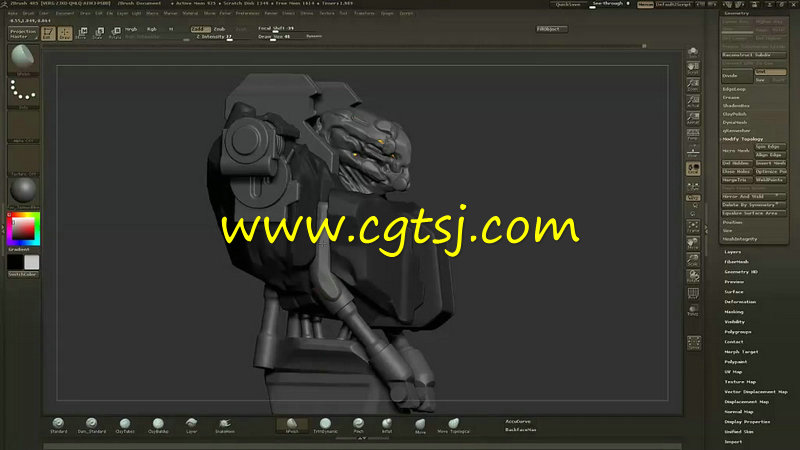Viewport: 800px width, 450px height.
Task: Click Equalize Surface Area button
Action: 754,213
